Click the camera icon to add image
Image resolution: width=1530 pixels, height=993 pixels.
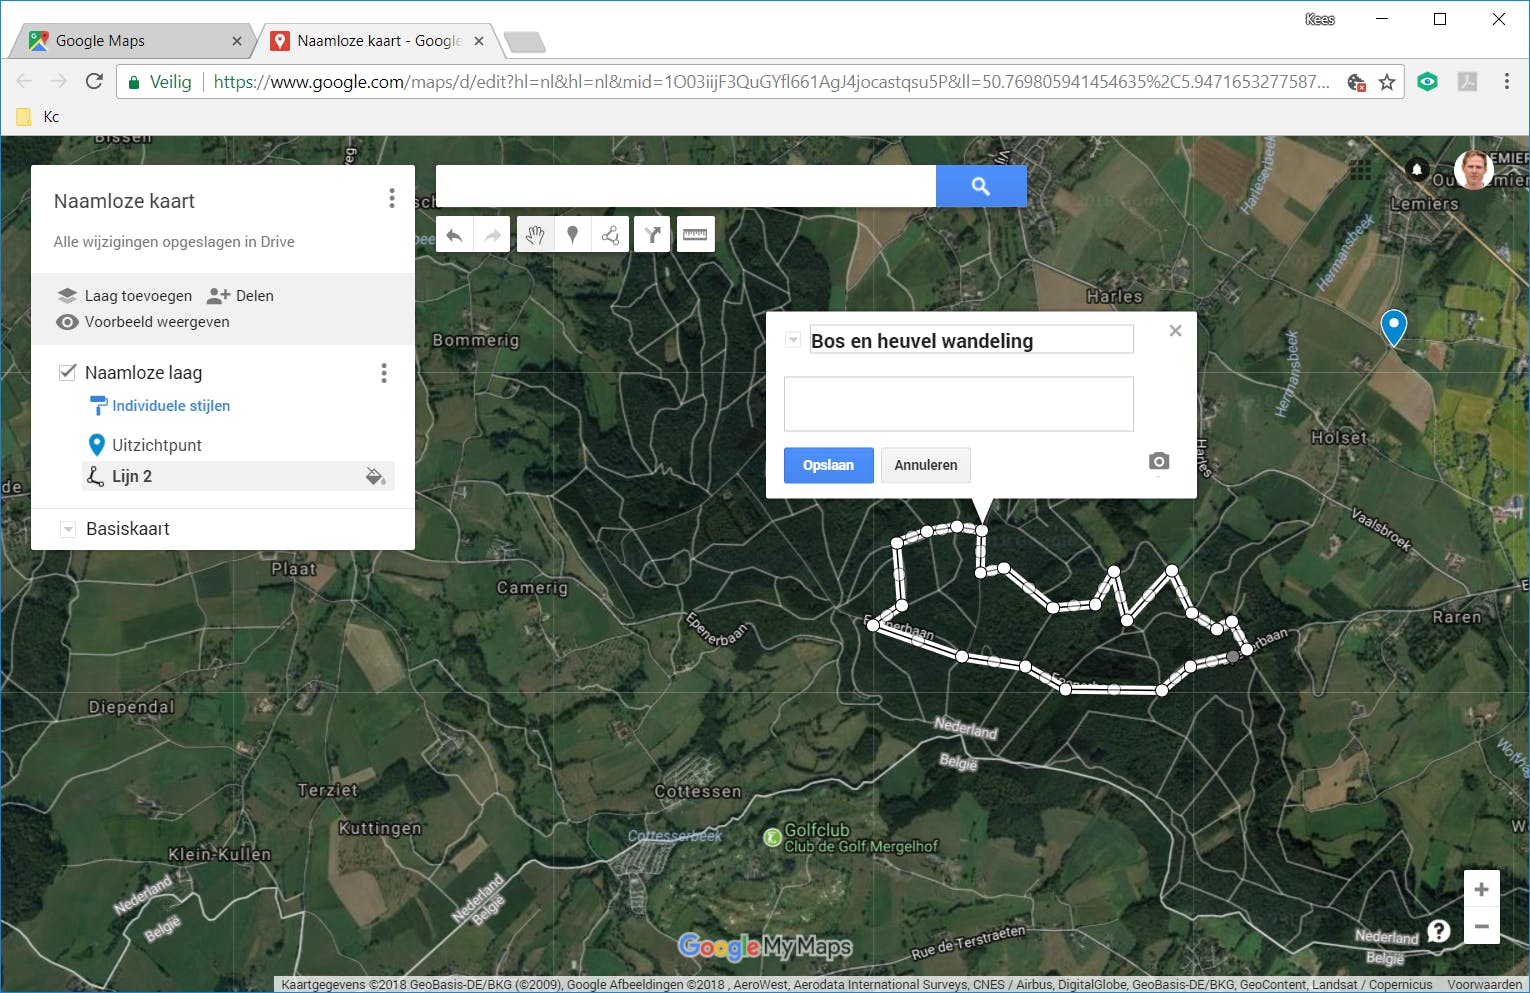click(x=1158, y=461)
